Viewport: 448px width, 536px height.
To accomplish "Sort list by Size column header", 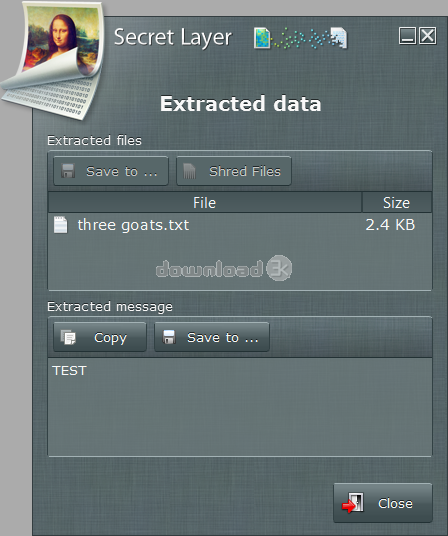I will (x=397, y=203).
